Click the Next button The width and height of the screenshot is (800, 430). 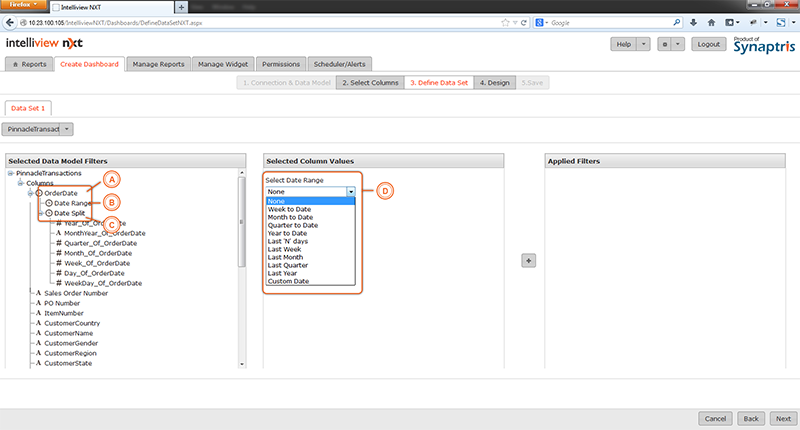click(783, 419)
